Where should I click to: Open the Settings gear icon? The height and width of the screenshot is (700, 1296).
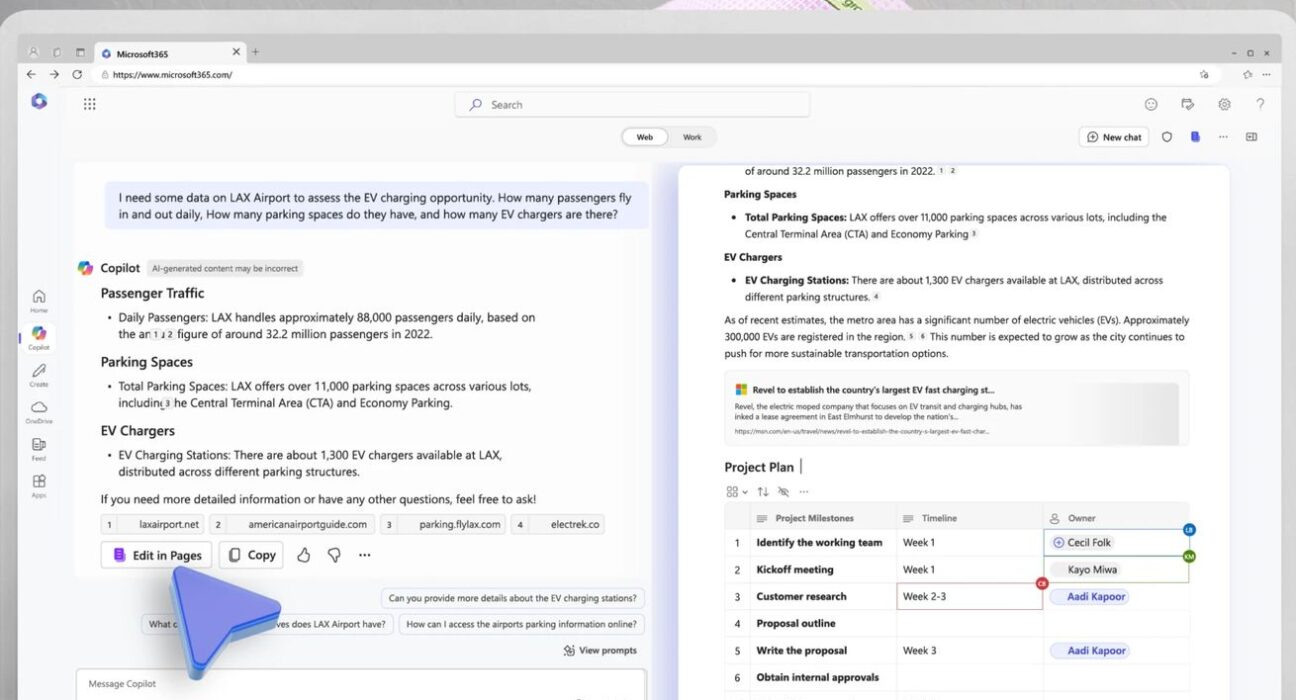point(1224,104)
